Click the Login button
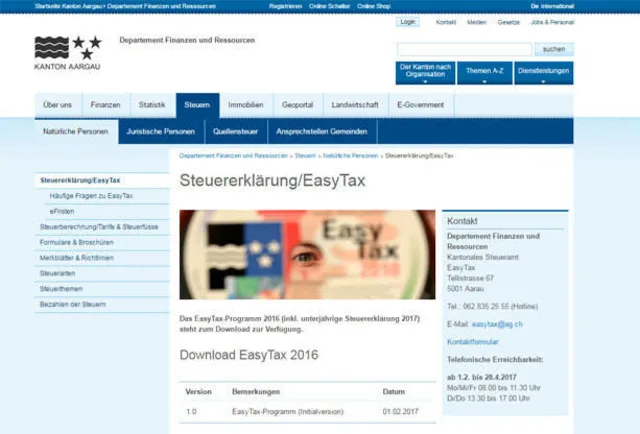Screen dimensions: 640x434 (407, 22)
